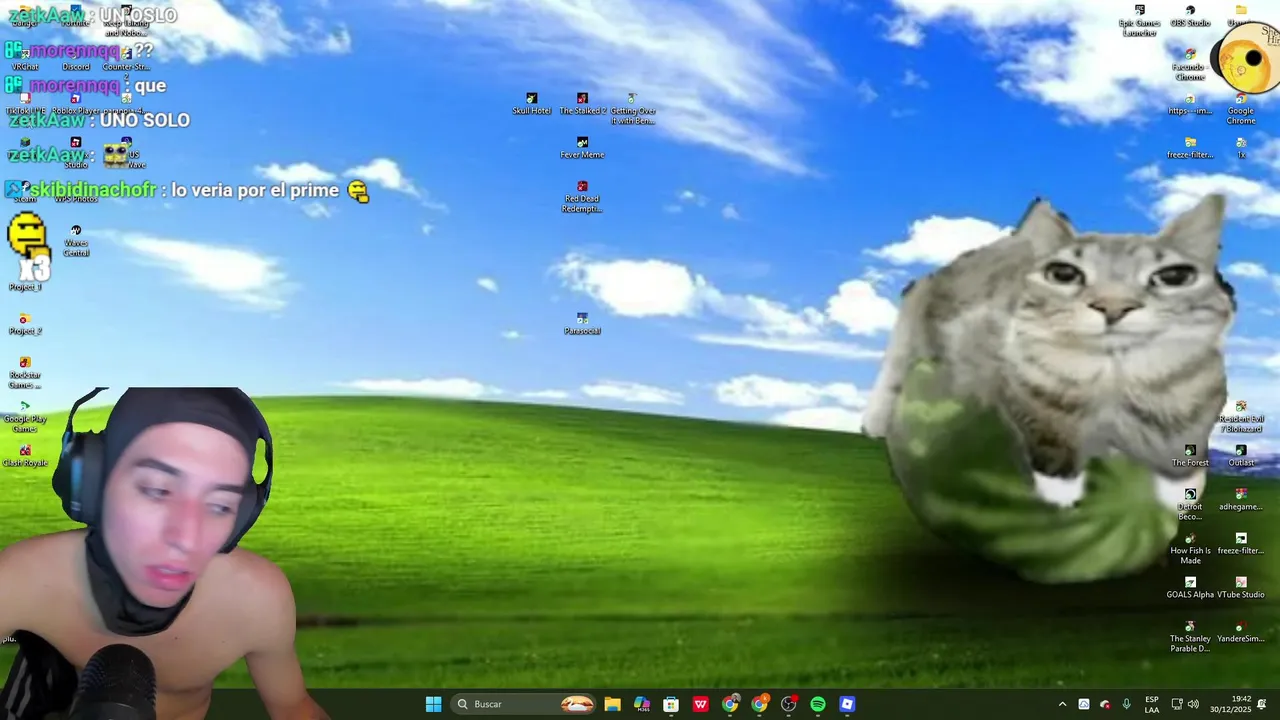Open the Skull Hotel desktop shortcut
1280x720 pixels.
[532, 104]
